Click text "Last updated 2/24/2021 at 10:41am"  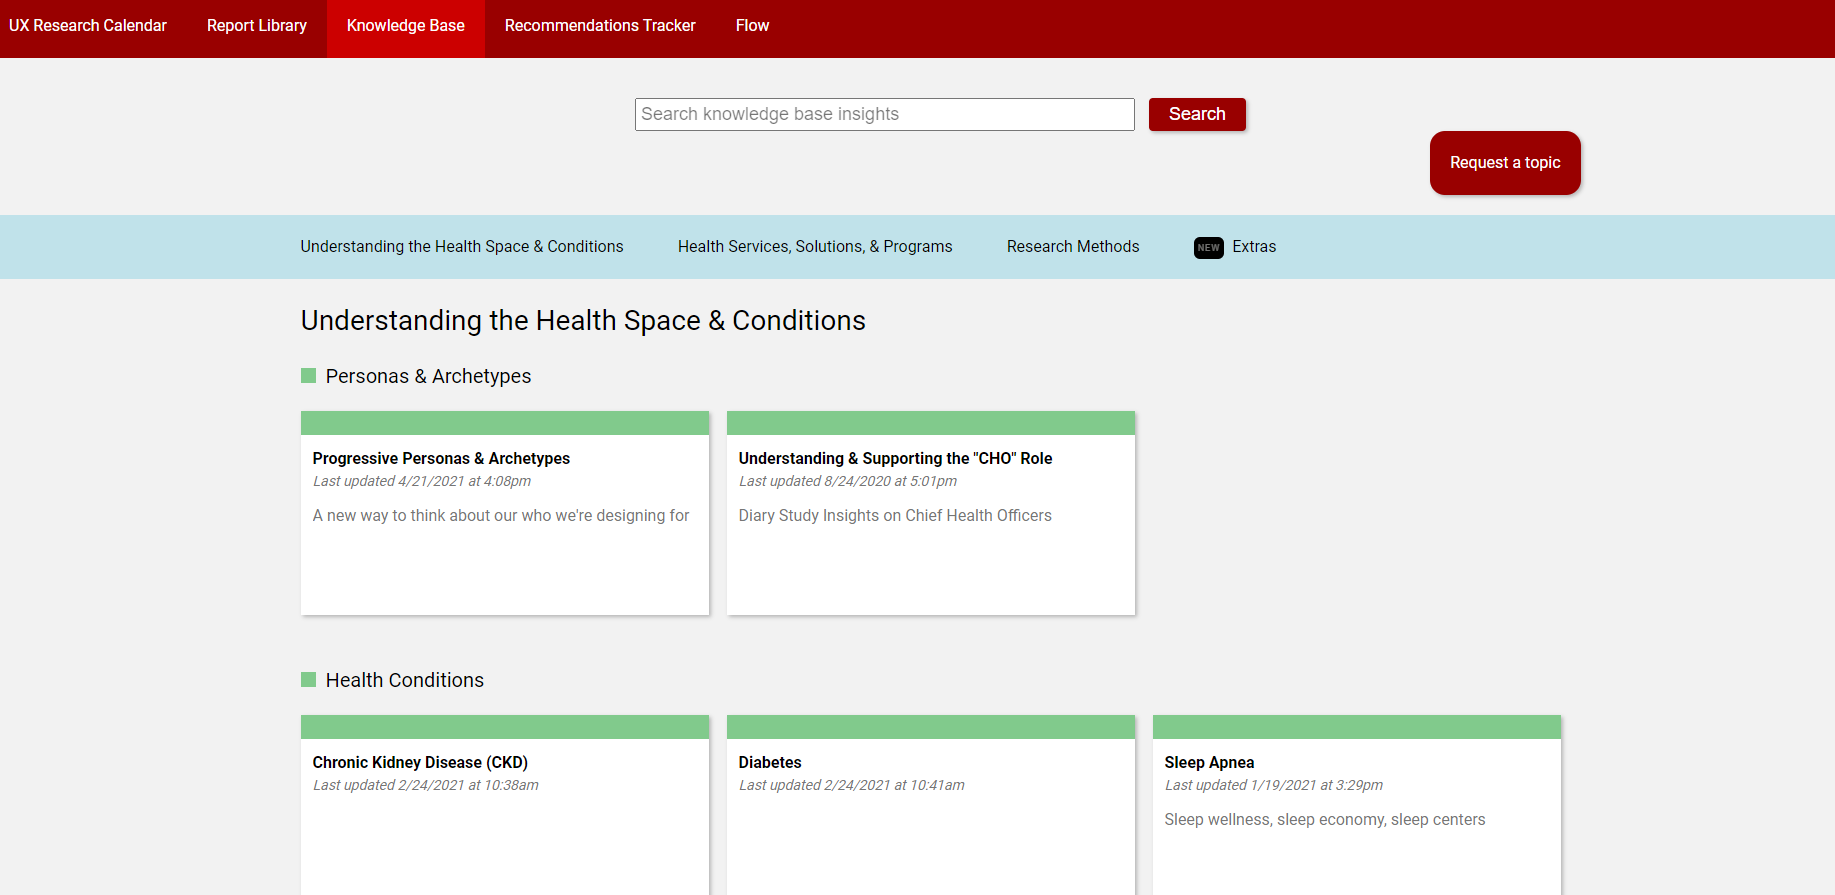(x=852, y=785)
